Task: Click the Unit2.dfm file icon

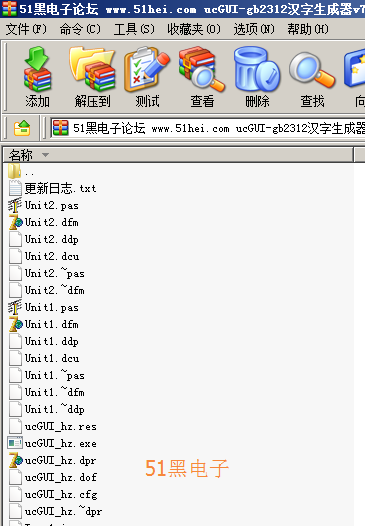Action: click(15, 222)
